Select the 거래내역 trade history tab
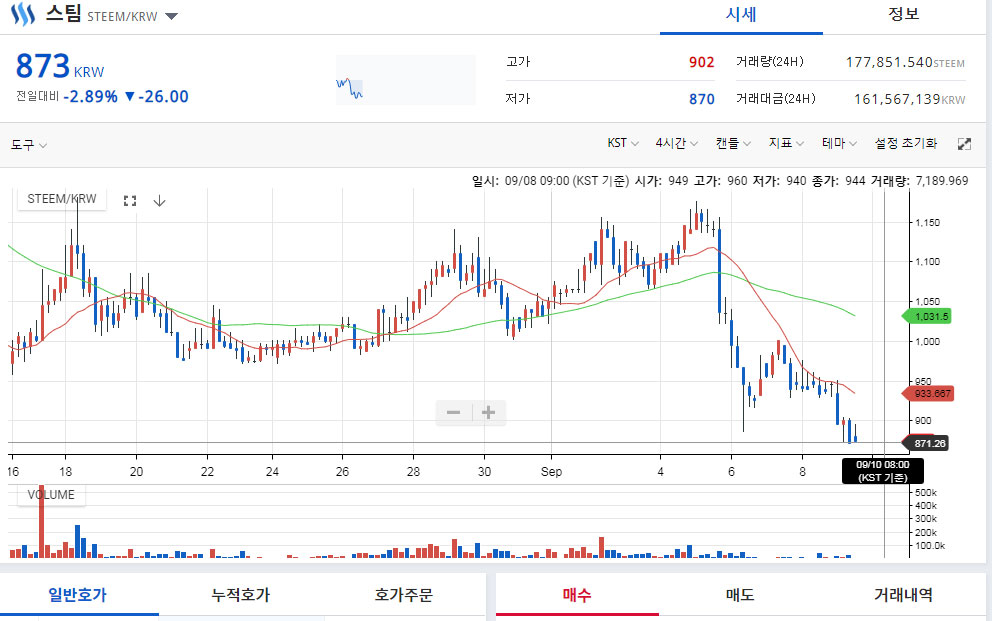Viewport: 992px width, 621px height. pos(903,594)
